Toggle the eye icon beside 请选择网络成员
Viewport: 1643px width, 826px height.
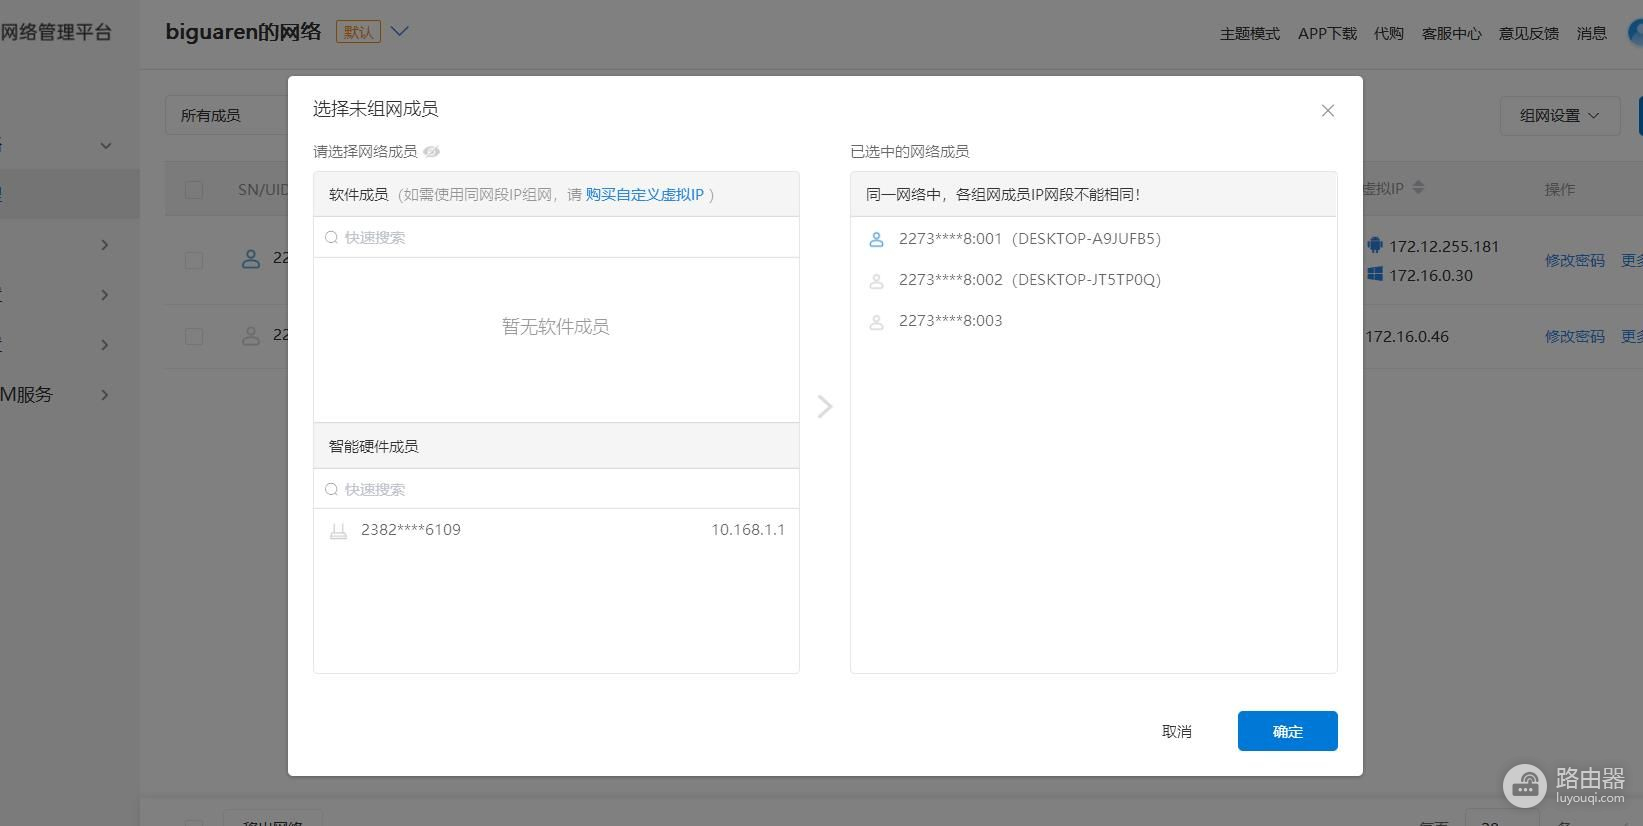(x=431, y=152)
